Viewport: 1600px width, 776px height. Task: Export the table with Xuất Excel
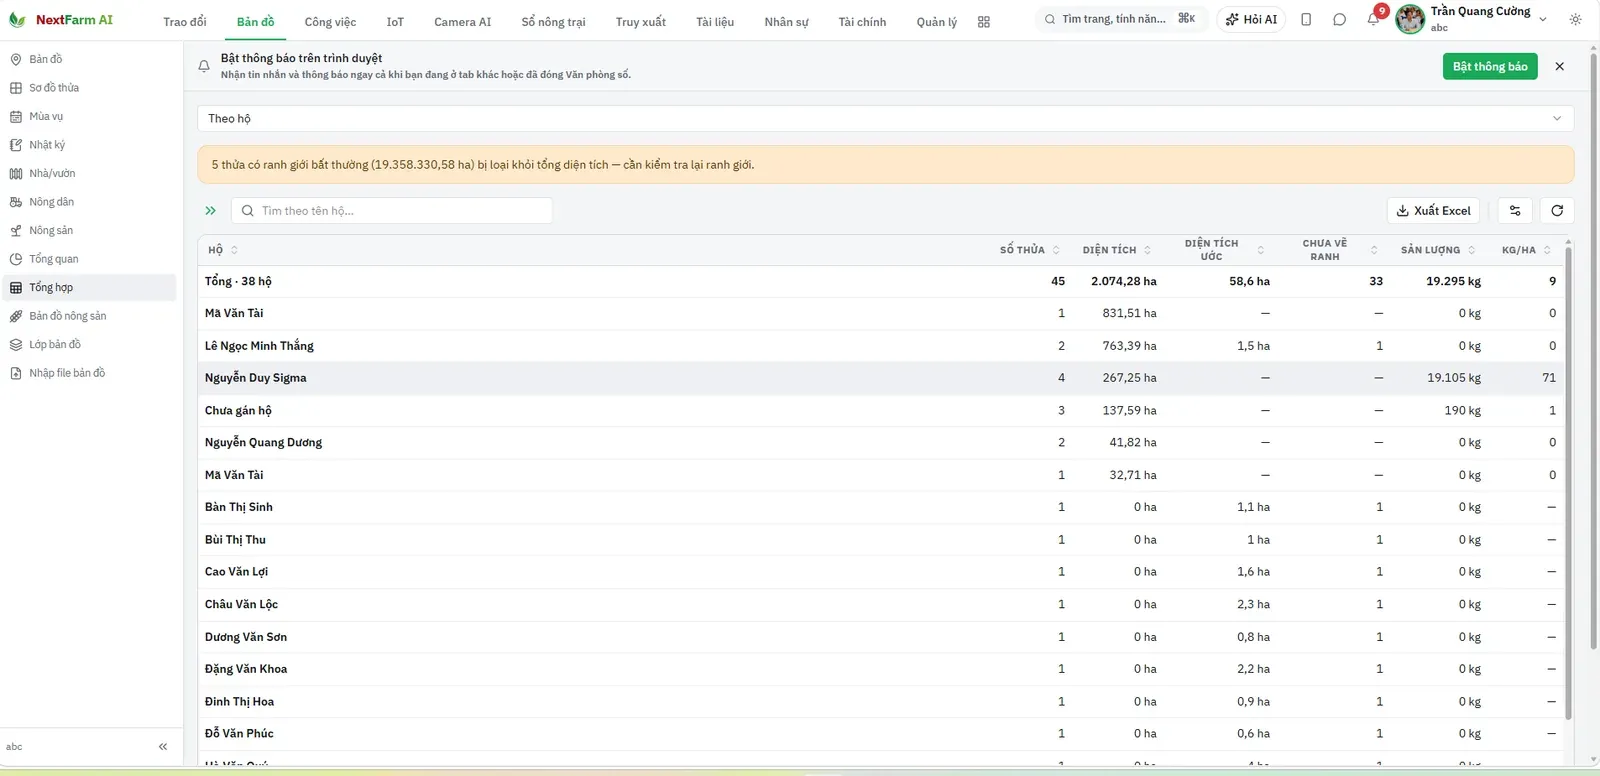pos(1433,211)
